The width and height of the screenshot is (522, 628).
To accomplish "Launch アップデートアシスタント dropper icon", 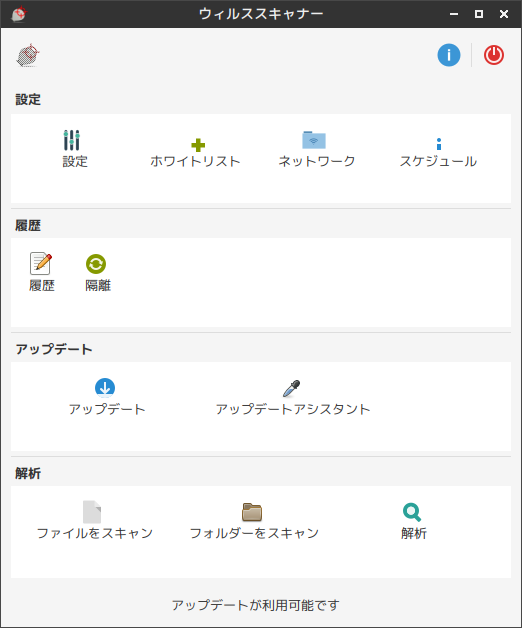I will tap(292, 388).
